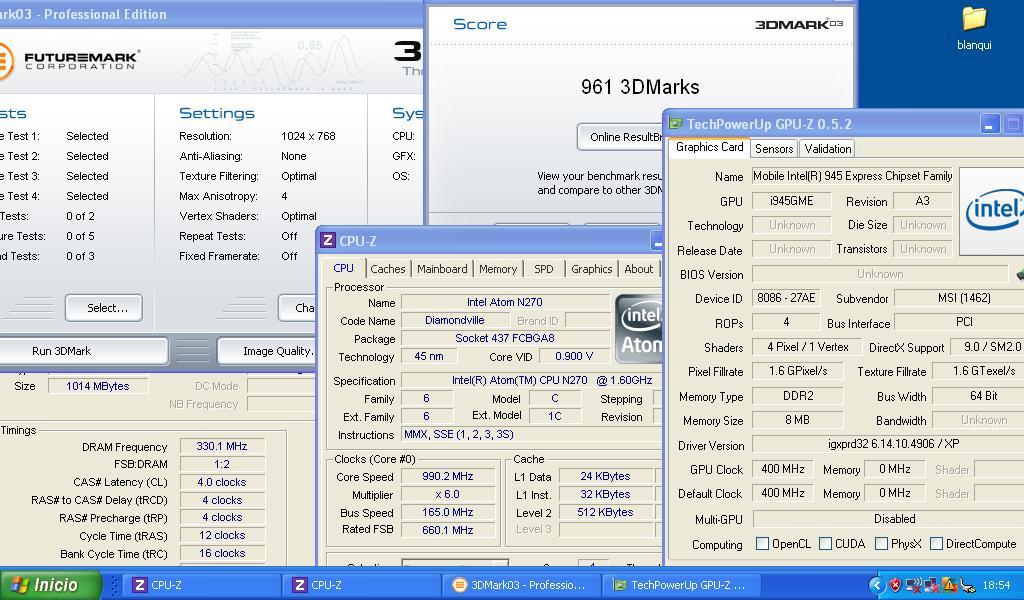The width and height of the screenshot is (1024, 600).
Task: Click the CPU-Z title bar Z icon
Action: (x=328, y=241)
